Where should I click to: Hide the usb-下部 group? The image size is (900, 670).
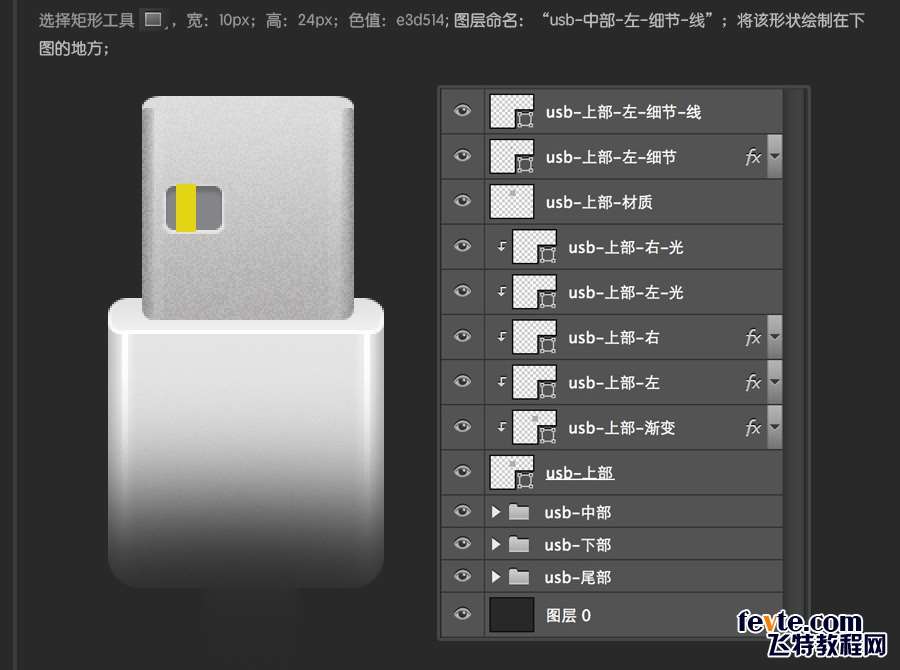click(462, 544)
